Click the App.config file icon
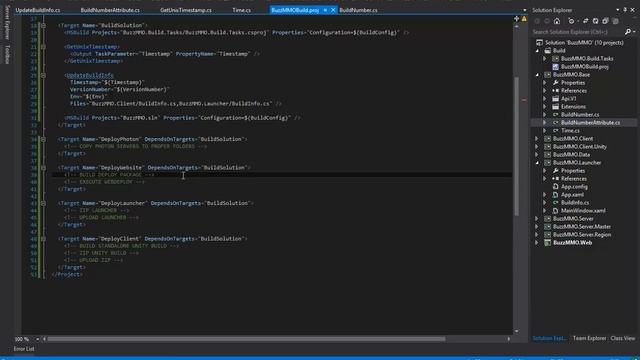 (x=556, y=187)
